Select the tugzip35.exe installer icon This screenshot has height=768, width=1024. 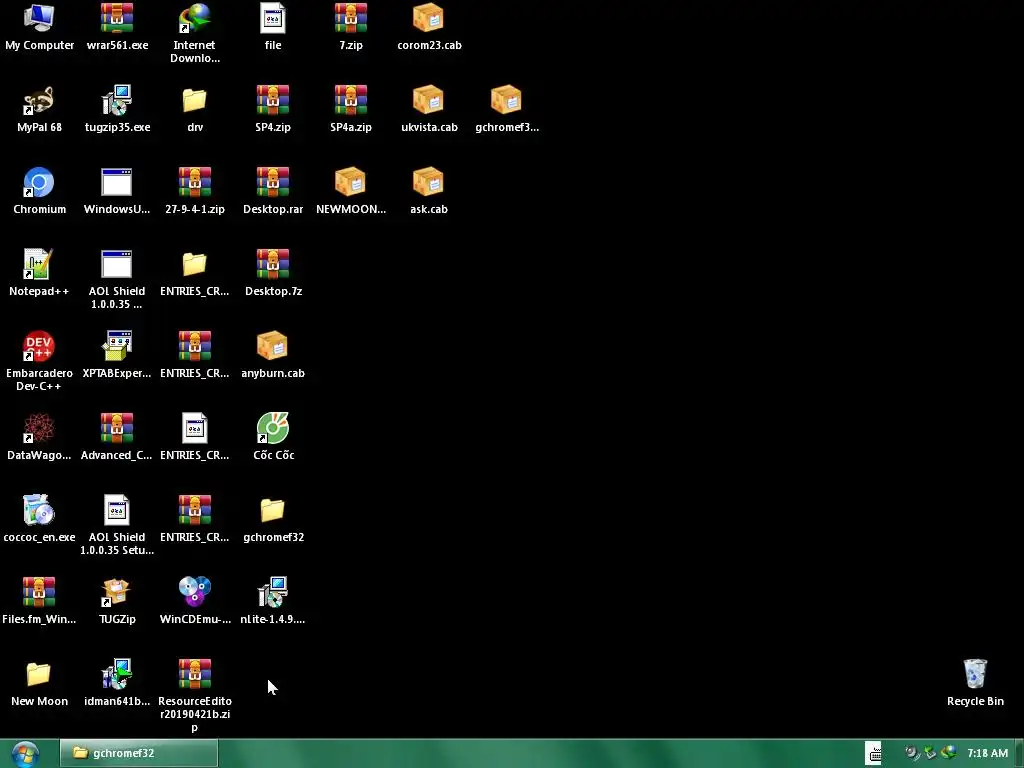click(117, 101)
